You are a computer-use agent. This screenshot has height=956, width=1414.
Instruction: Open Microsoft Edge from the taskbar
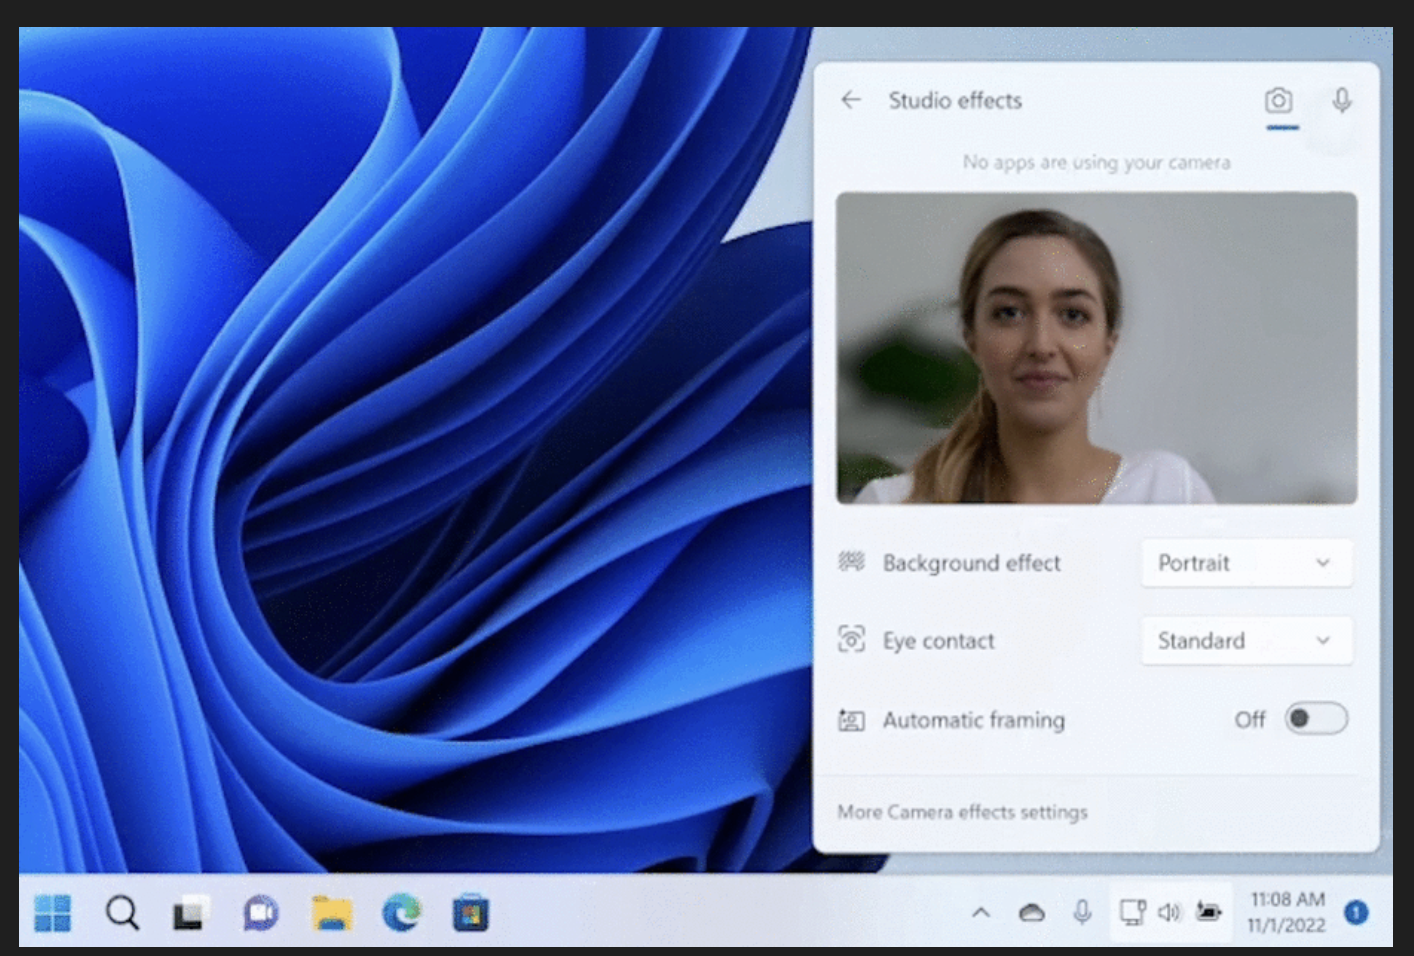[x=400, y=912]
